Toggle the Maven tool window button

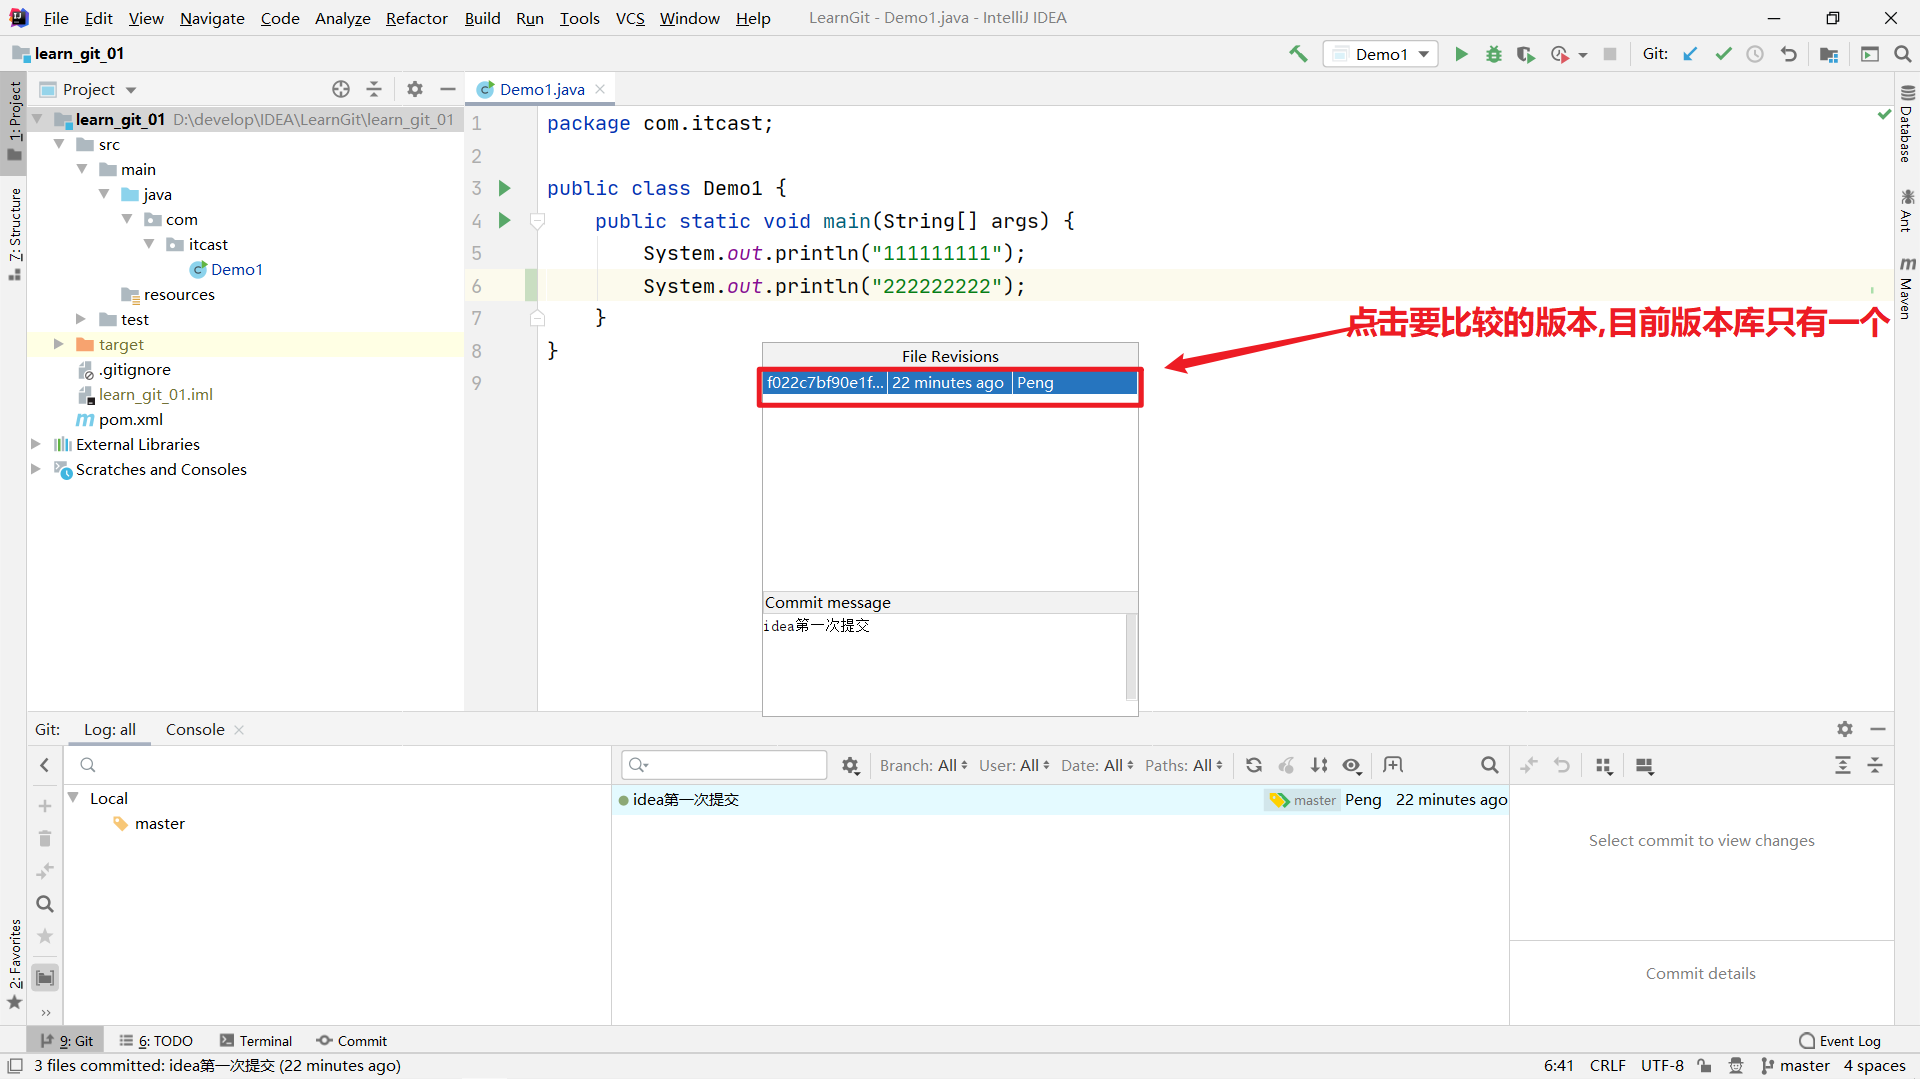pos(1907,287)
